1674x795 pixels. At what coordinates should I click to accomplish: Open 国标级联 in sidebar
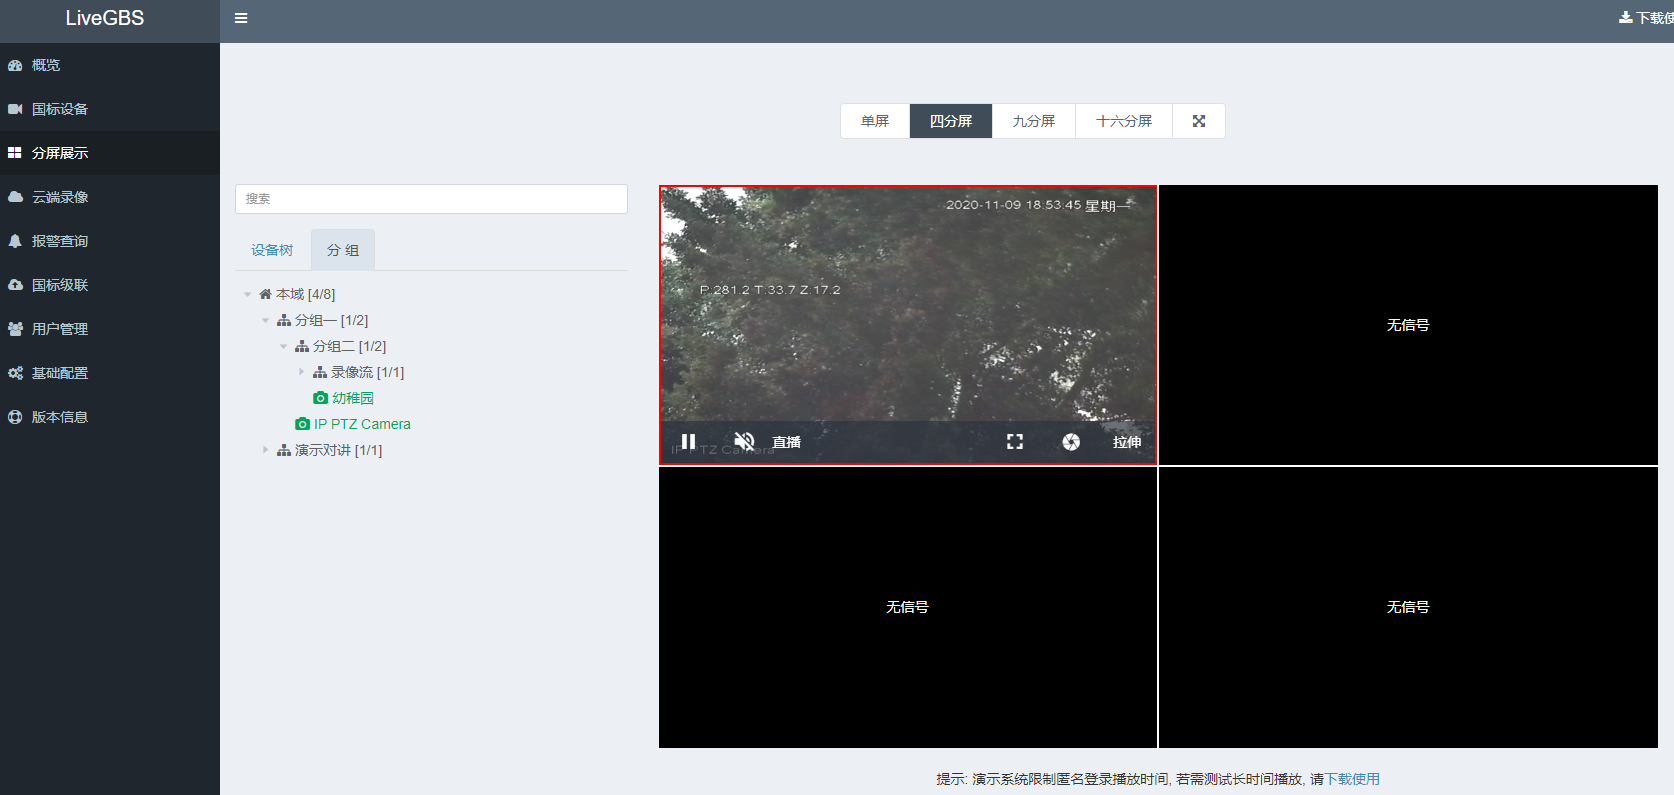pyautogui.click(x=110, y=285)
